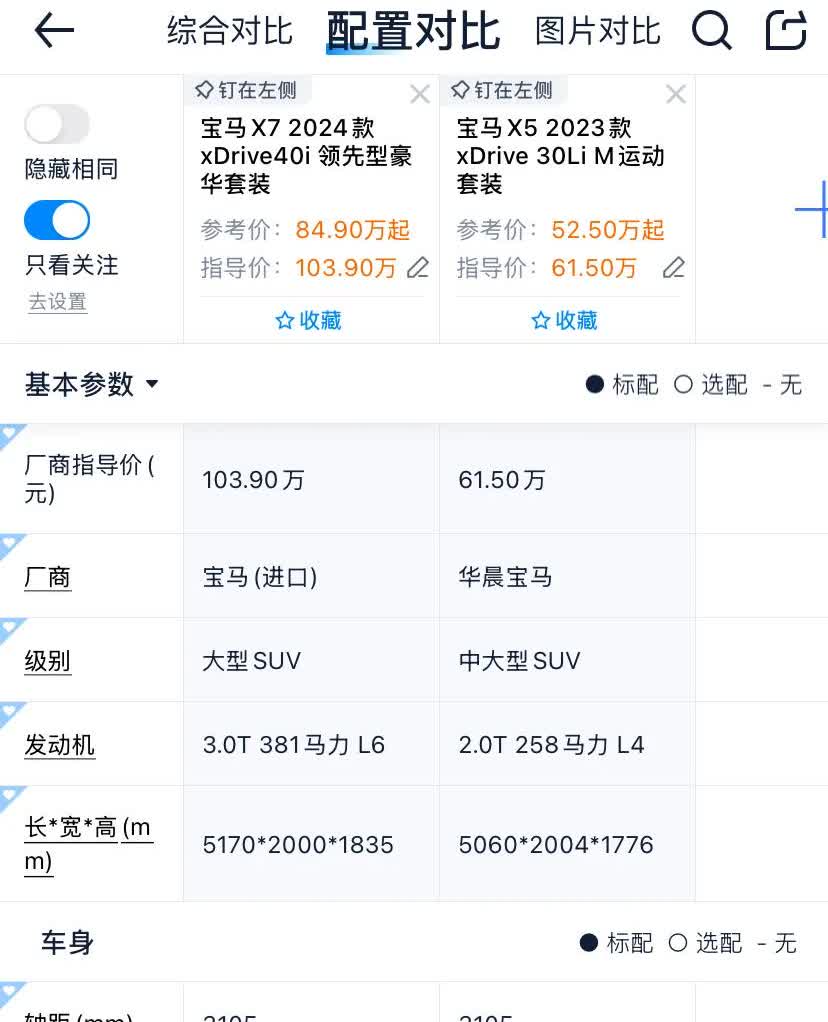828x1022 pixels.
Task: Open the 长*宽*高 (mm) label link
Action: click(x=89, y=844)
